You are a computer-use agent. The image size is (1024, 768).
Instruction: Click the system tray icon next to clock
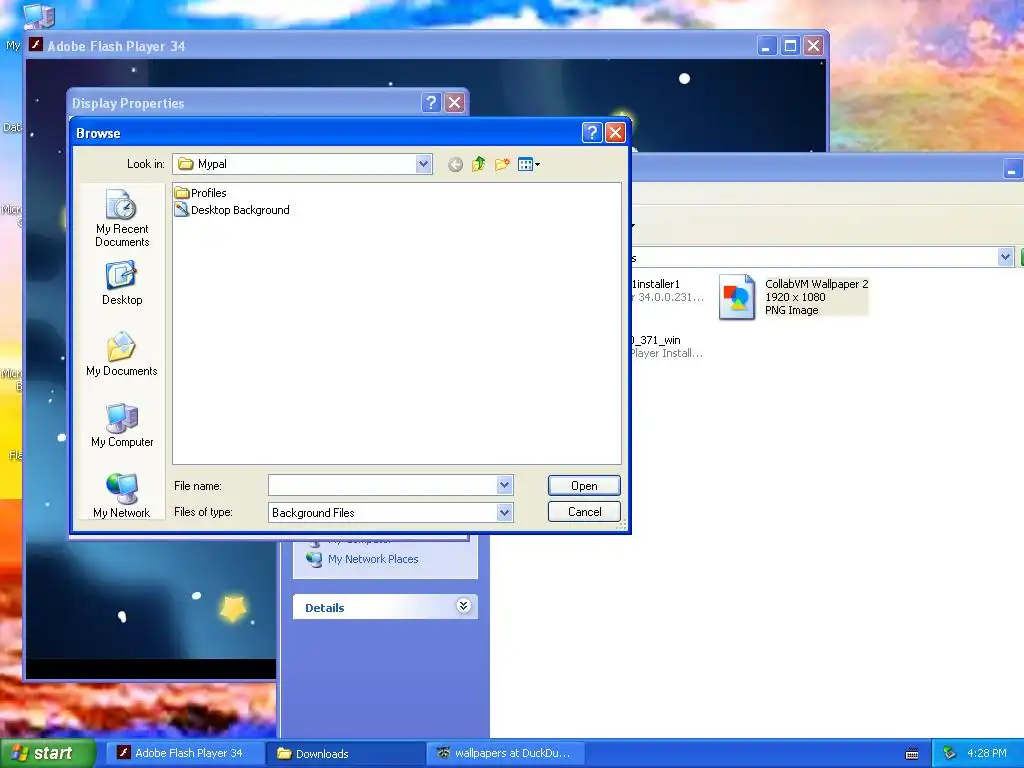(950, 753)
